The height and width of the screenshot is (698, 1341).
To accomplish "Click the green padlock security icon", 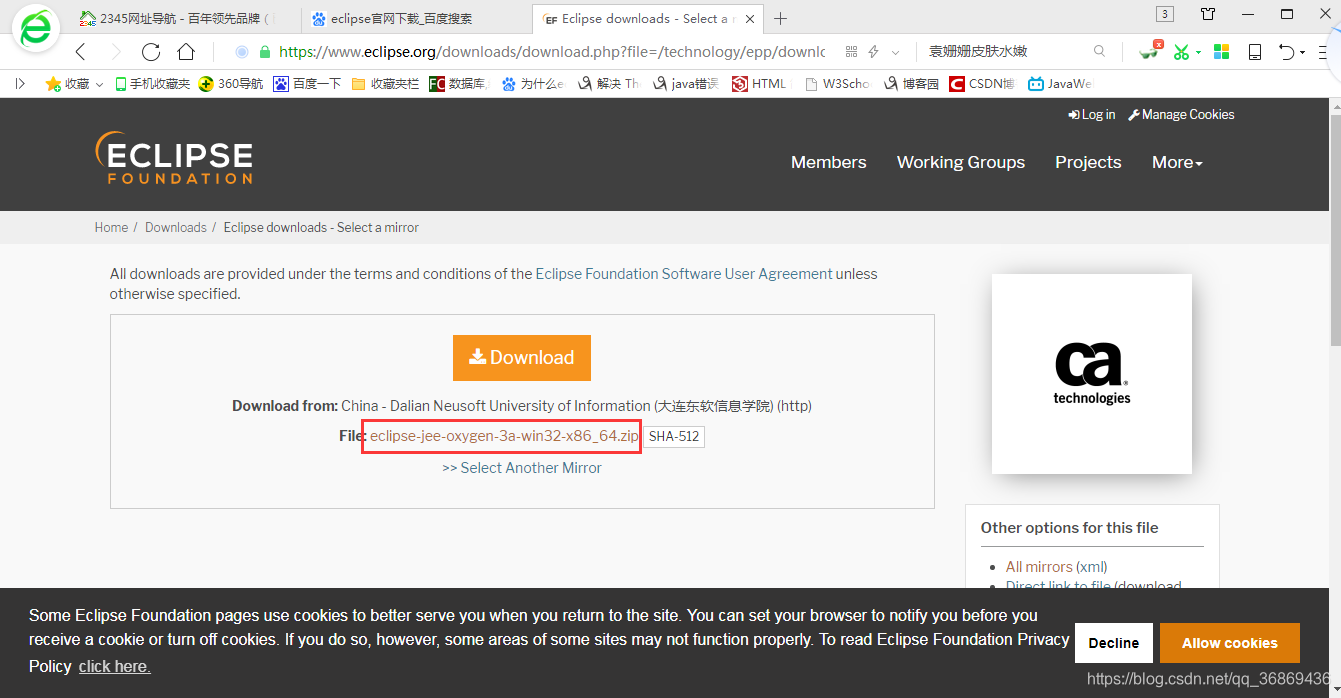I will tap(265, 52).
